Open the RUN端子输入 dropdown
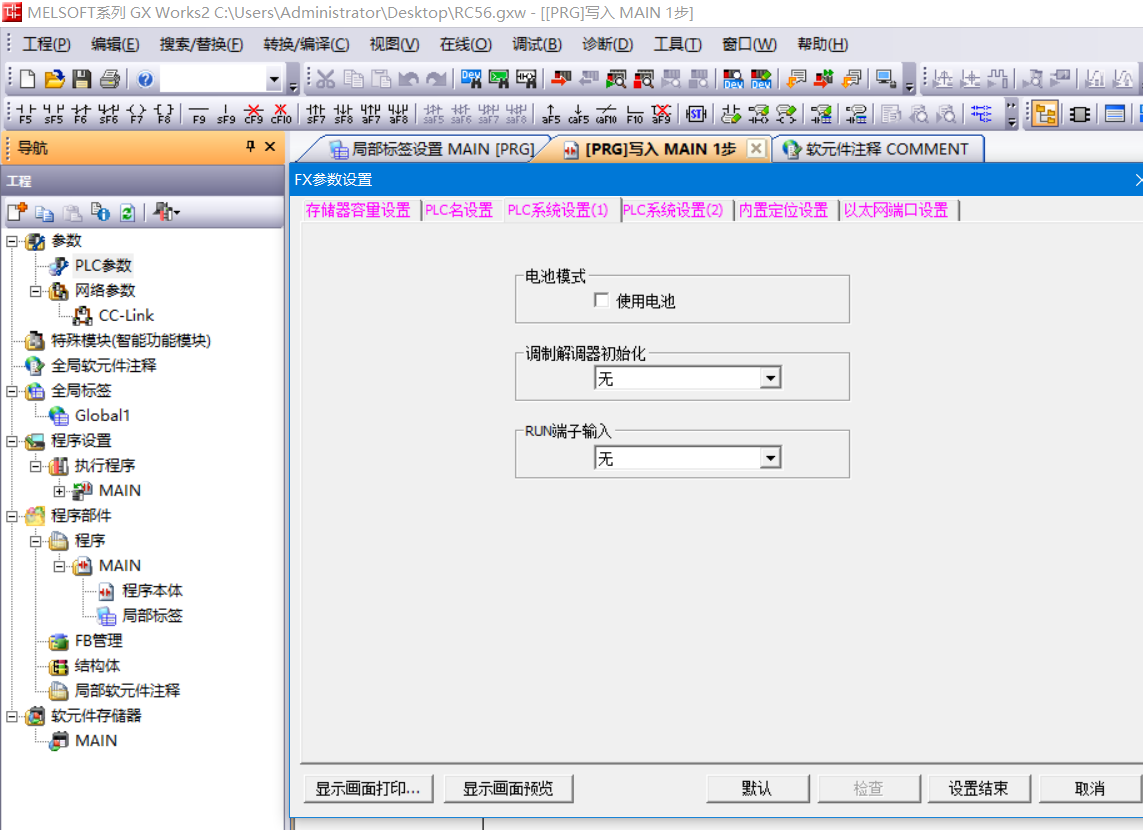This screenshot has width=1143, height=830. tap(769, 458)
